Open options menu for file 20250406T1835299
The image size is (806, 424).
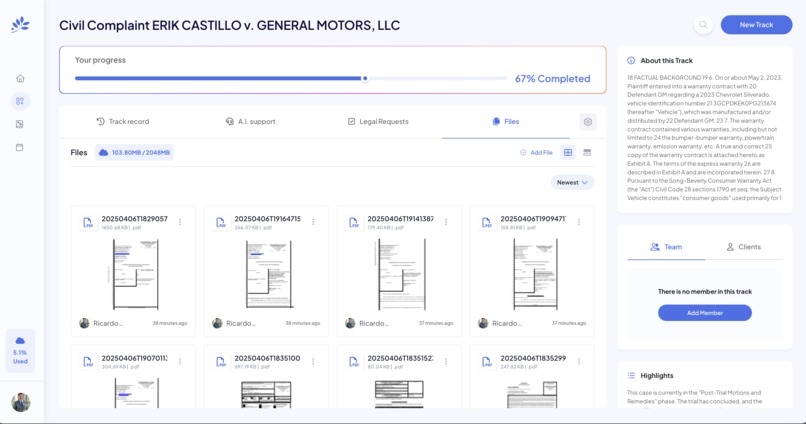[579, 361]
